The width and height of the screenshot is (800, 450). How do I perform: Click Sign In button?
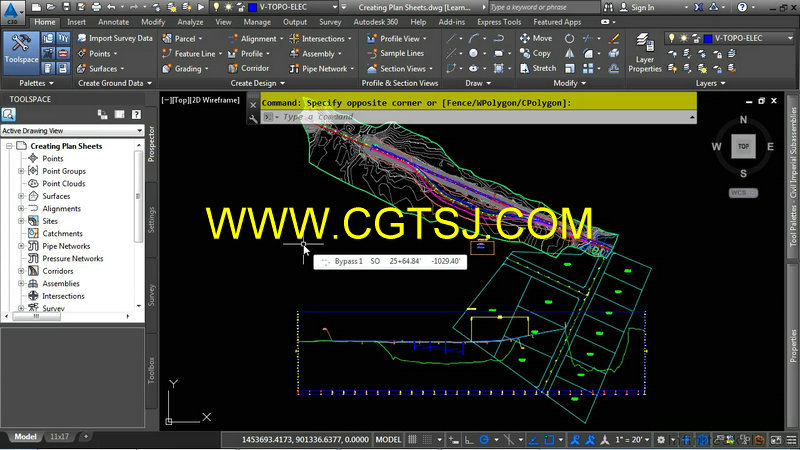click(x=637, y=7)
